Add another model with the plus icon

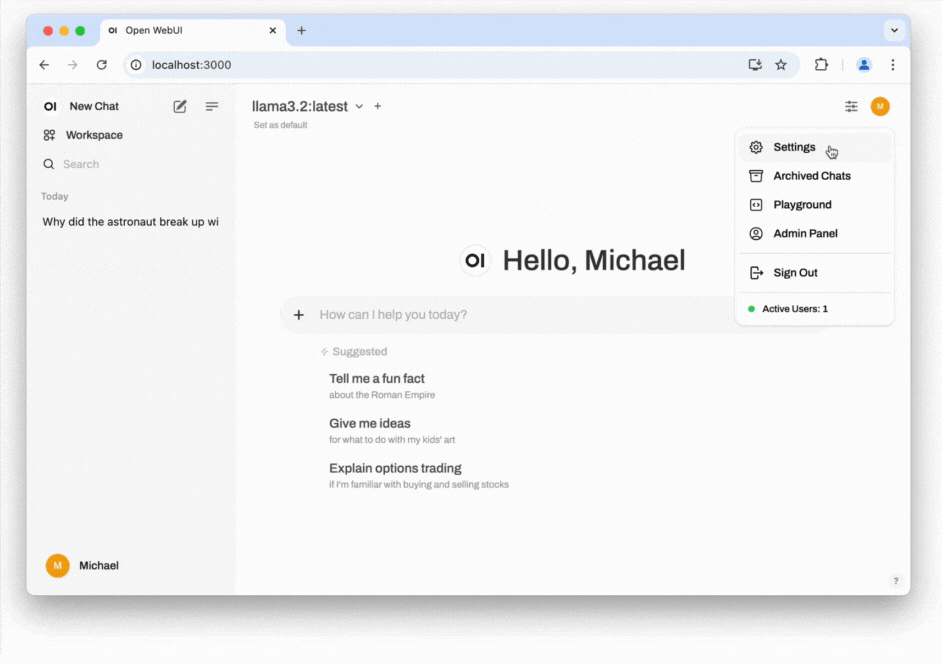point(377,106)
